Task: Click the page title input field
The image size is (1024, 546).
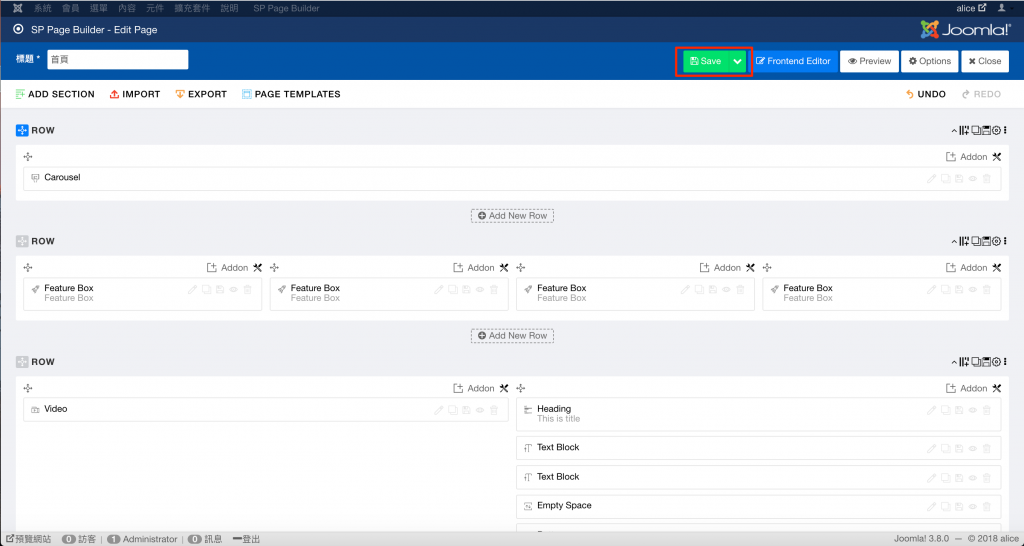Action: click(117, 60)
